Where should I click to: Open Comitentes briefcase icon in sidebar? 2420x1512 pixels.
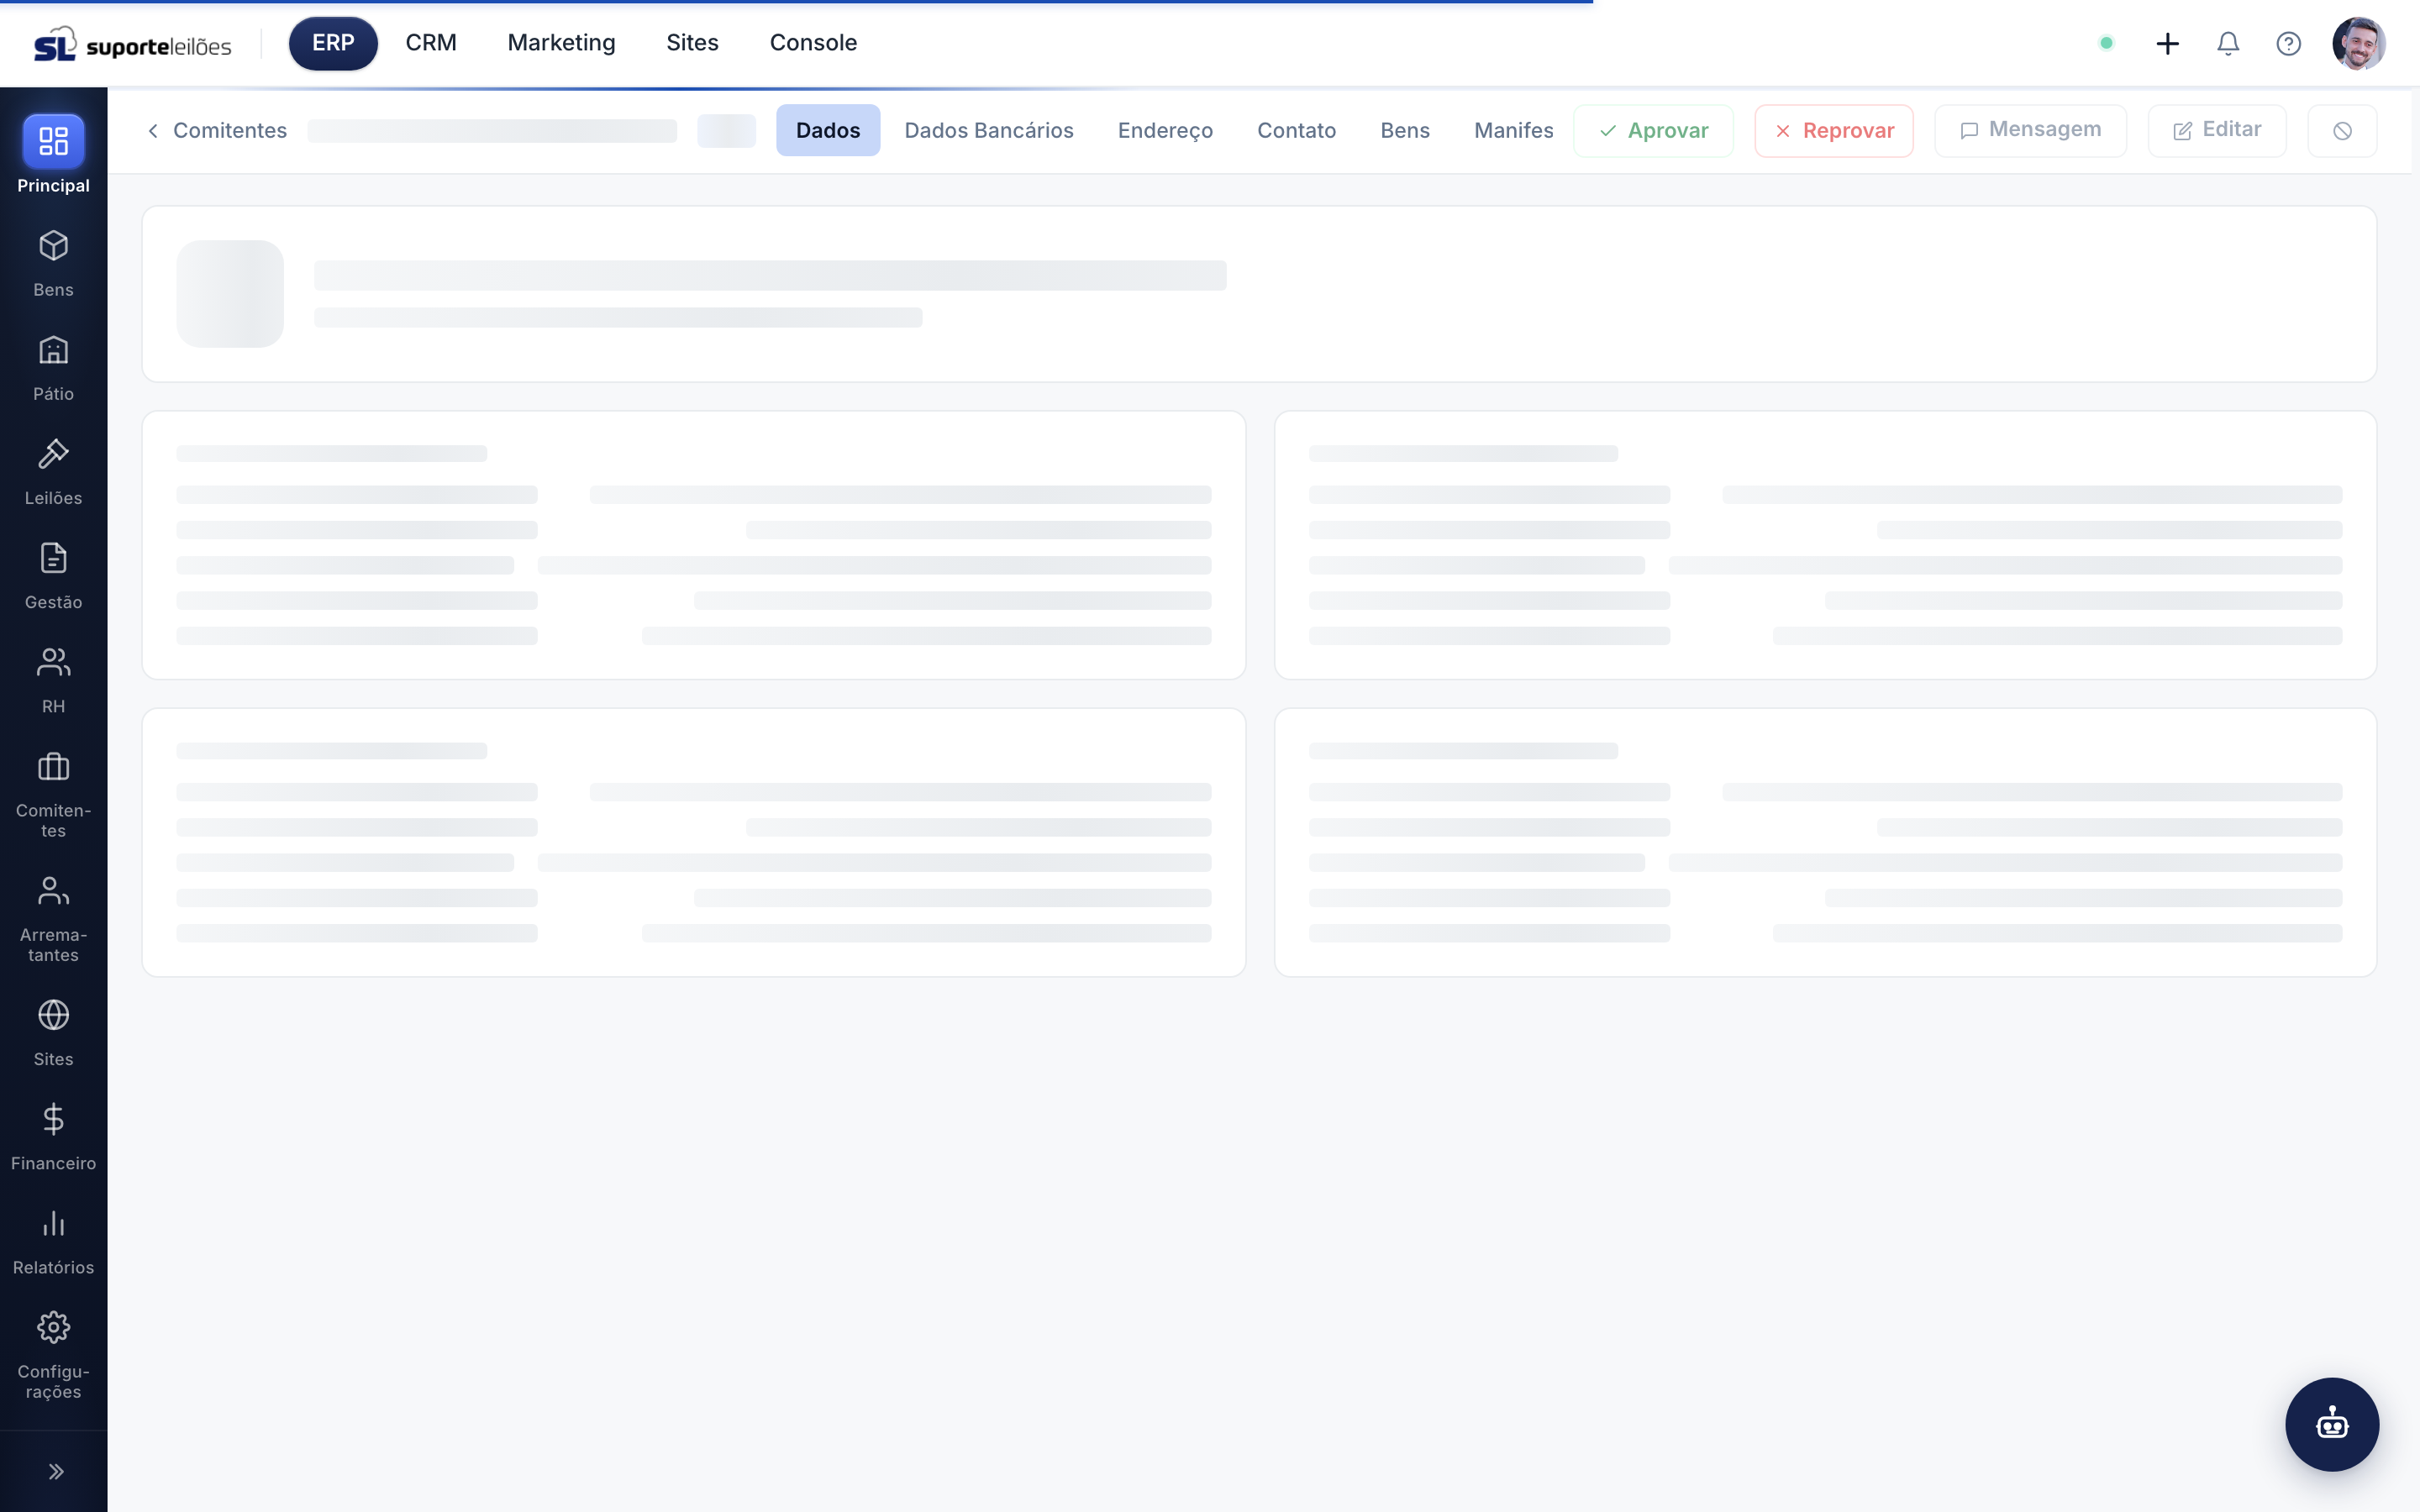tap(53, 767)
